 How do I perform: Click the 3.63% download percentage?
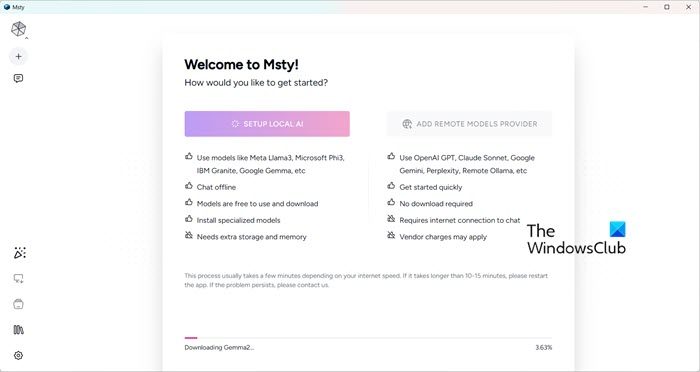coord(543,347)
